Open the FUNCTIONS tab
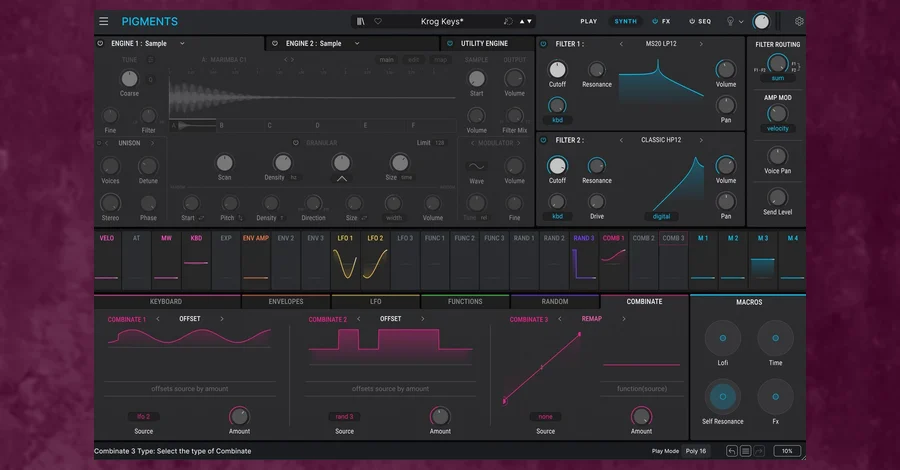The height and width of the screenshot is (470, 900). click(465, 302)
